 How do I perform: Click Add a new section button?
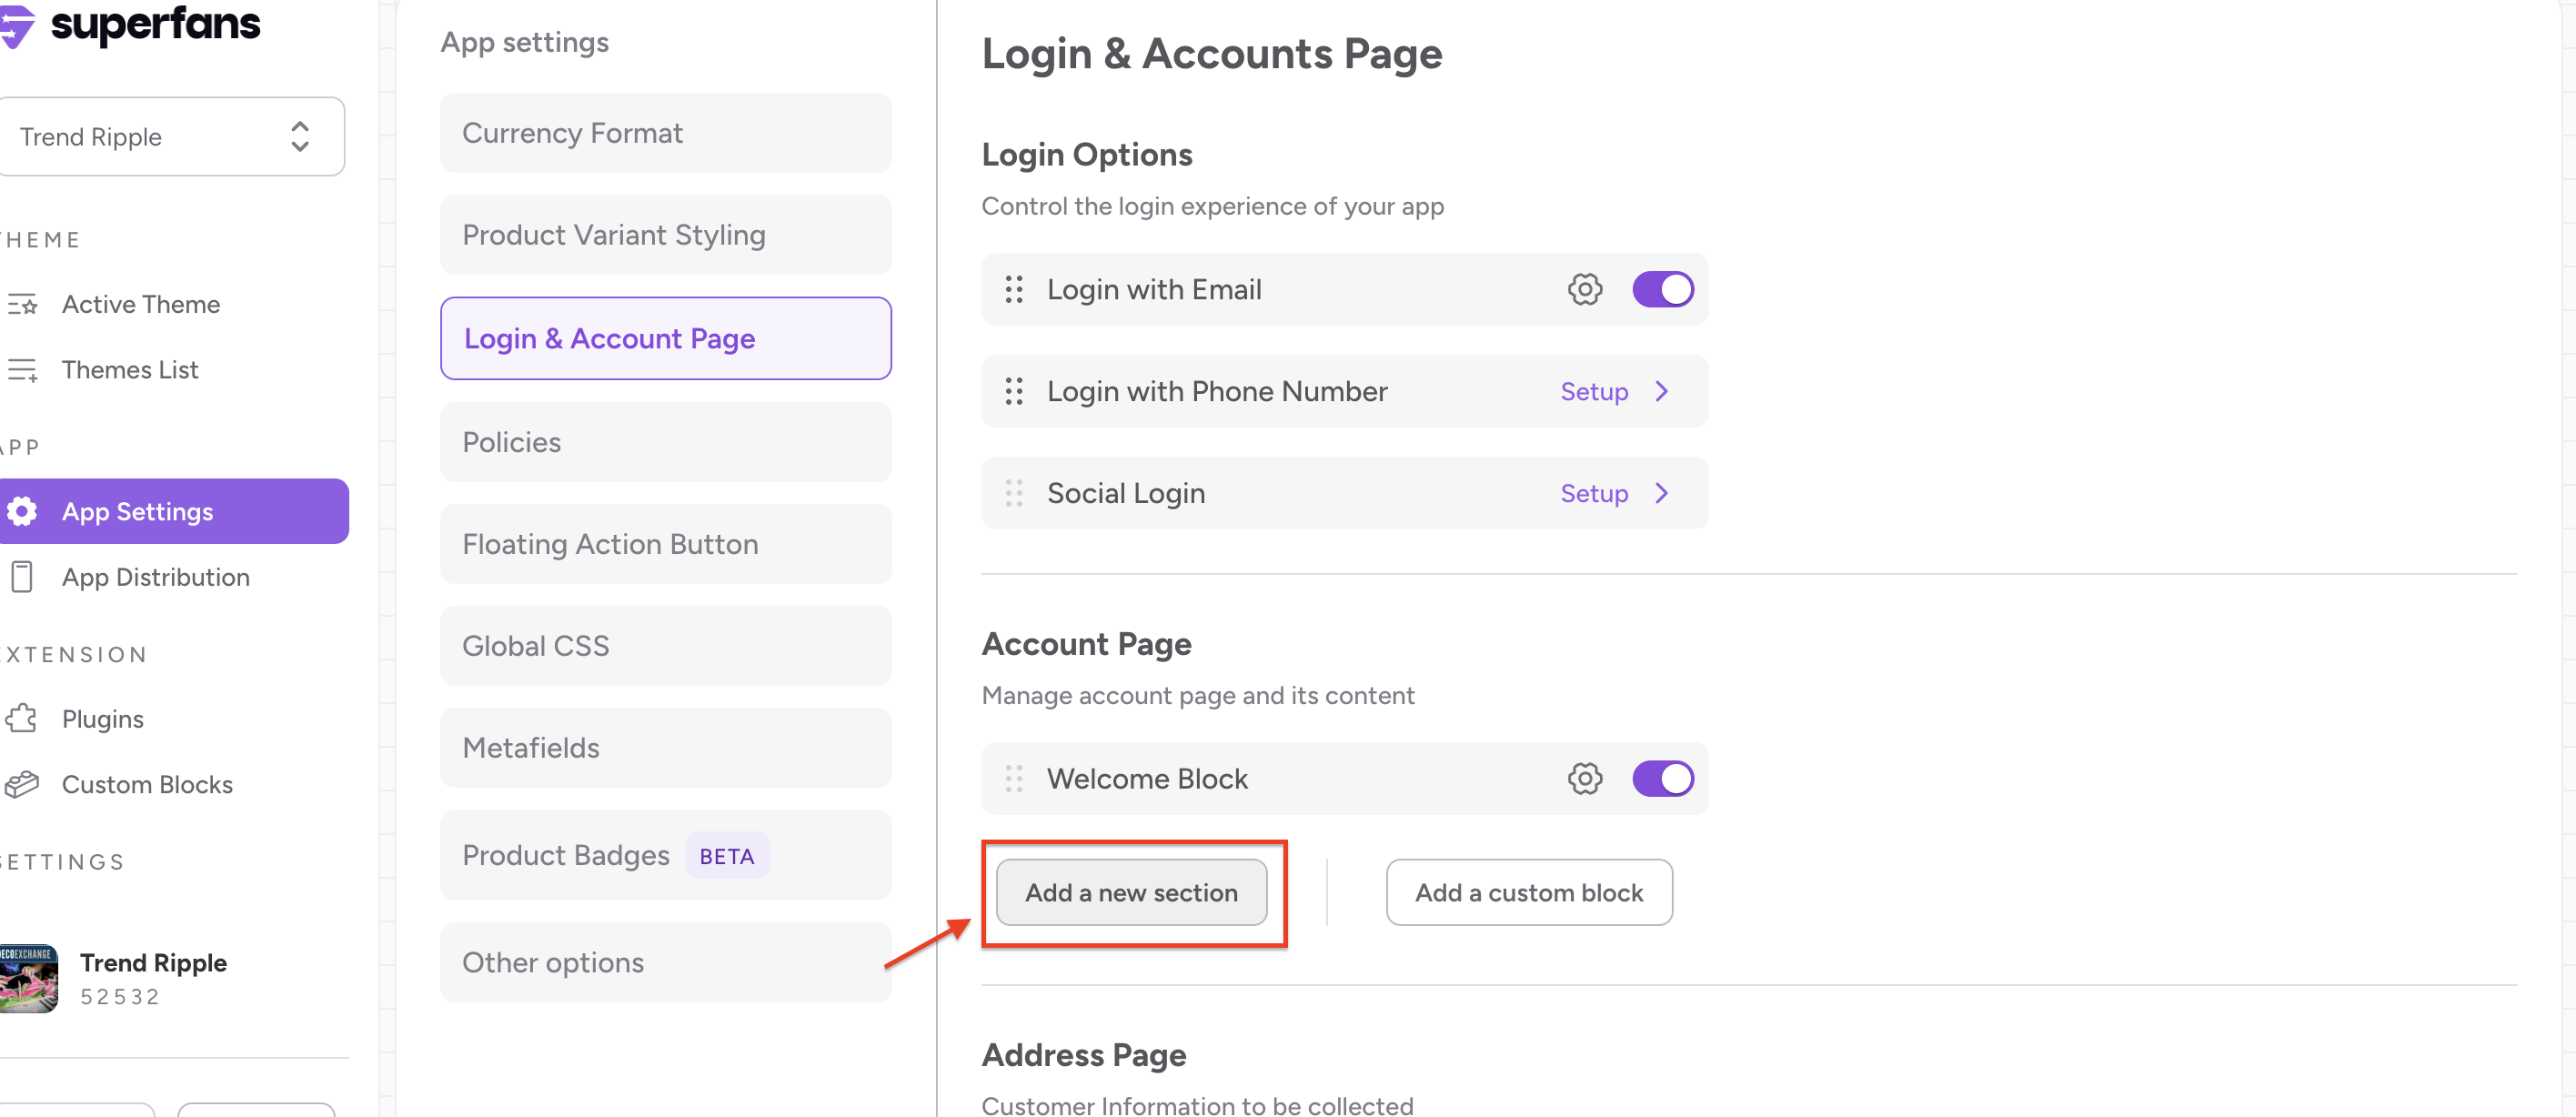point(1131,893)
